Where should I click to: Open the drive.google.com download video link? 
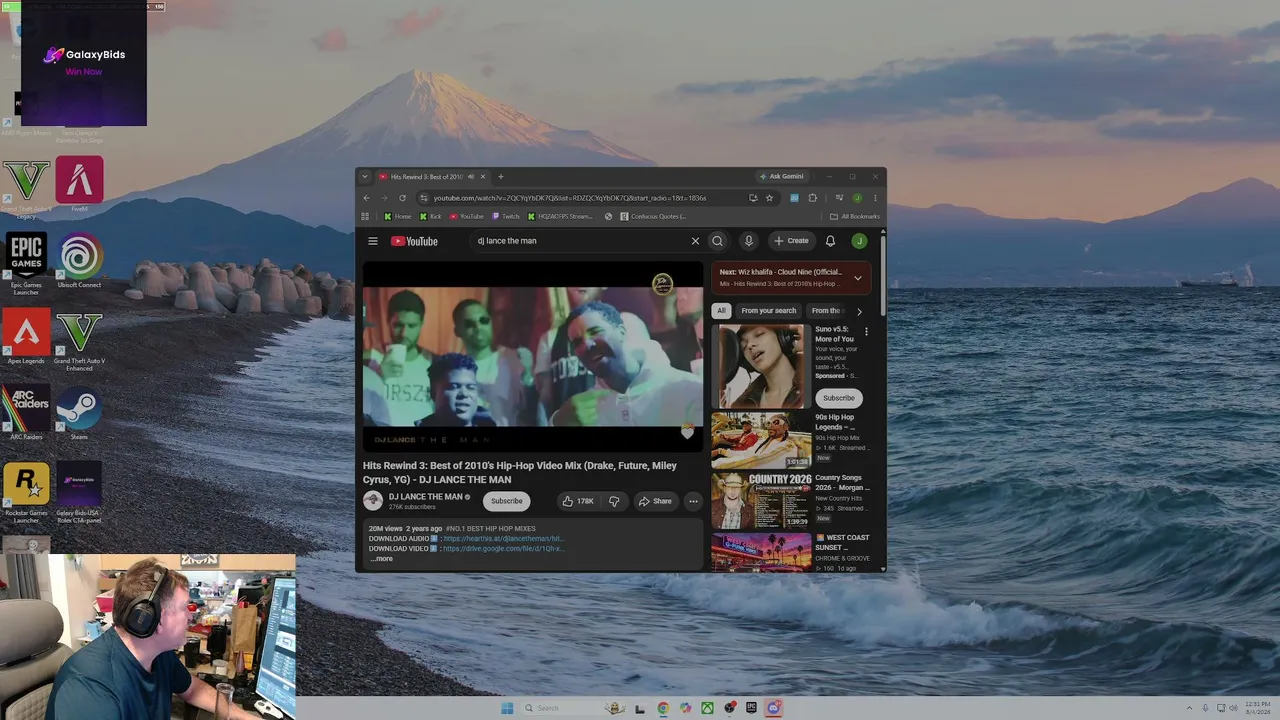pyautogui.click(x=503, y=549)
